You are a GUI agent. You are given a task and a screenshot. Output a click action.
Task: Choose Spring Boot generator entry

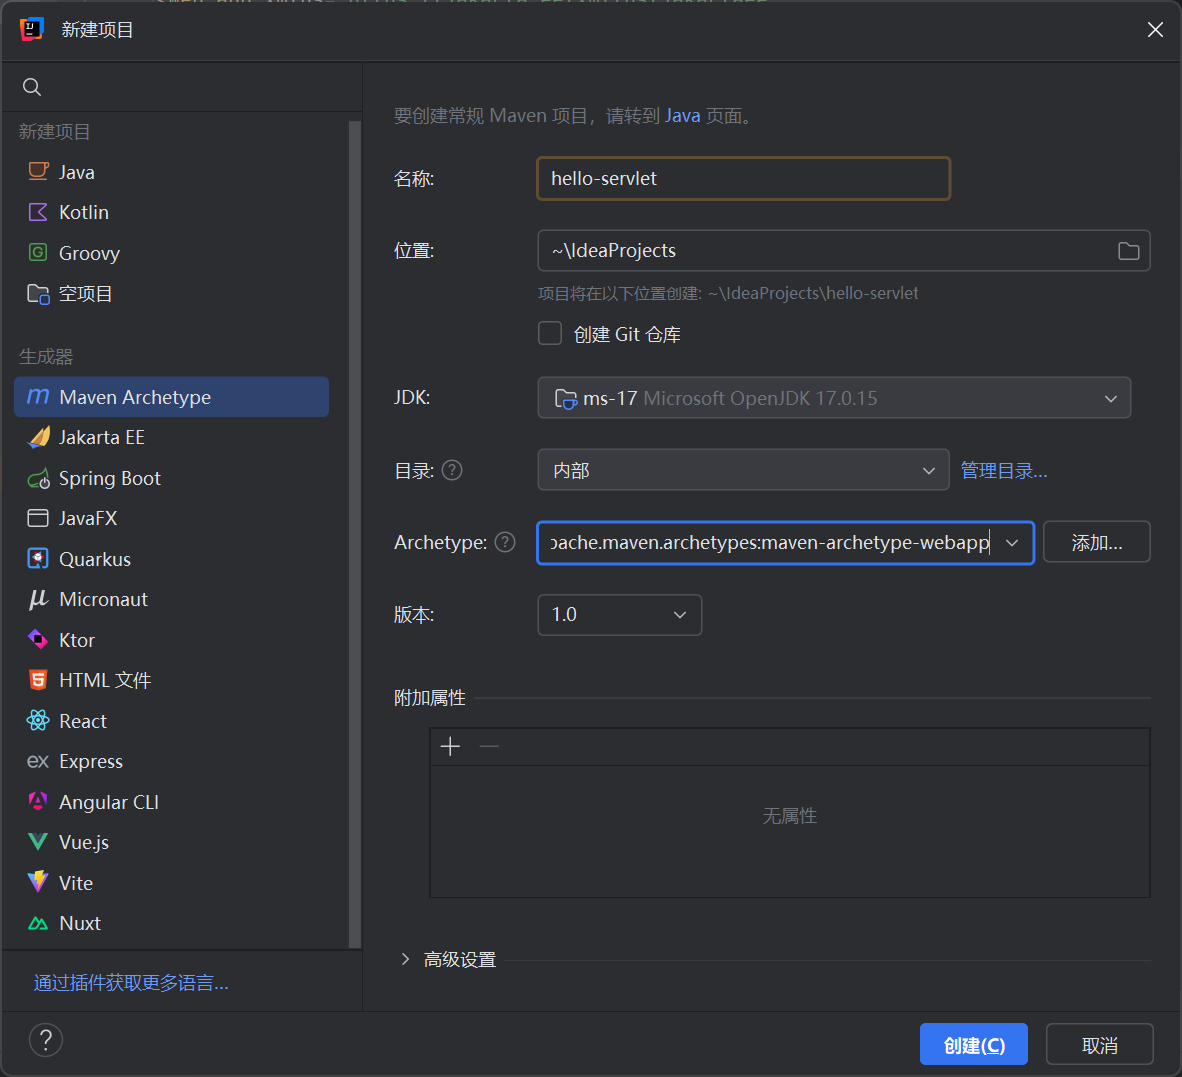[171, 478]
